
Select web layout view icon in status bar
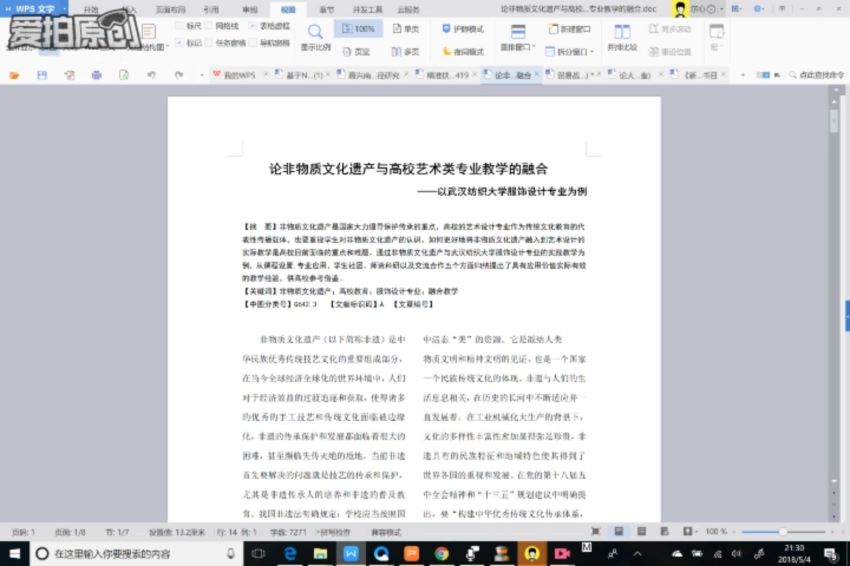pyautogui.click(x=664, y=532)
